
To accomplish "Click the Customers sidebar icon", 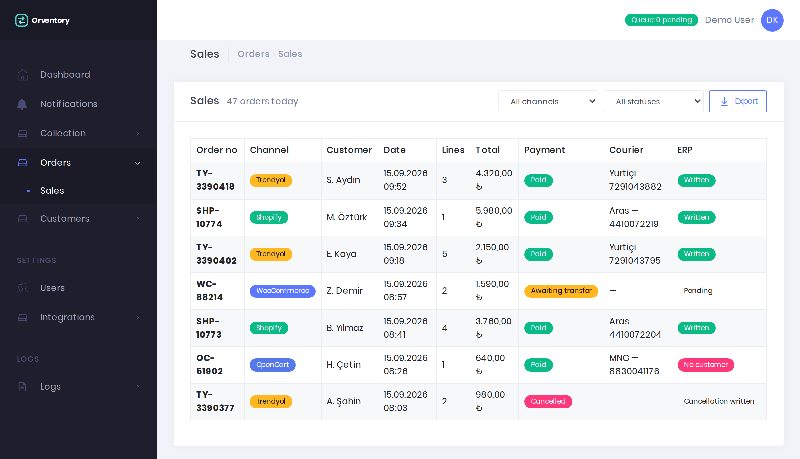I will pos(22,219).
